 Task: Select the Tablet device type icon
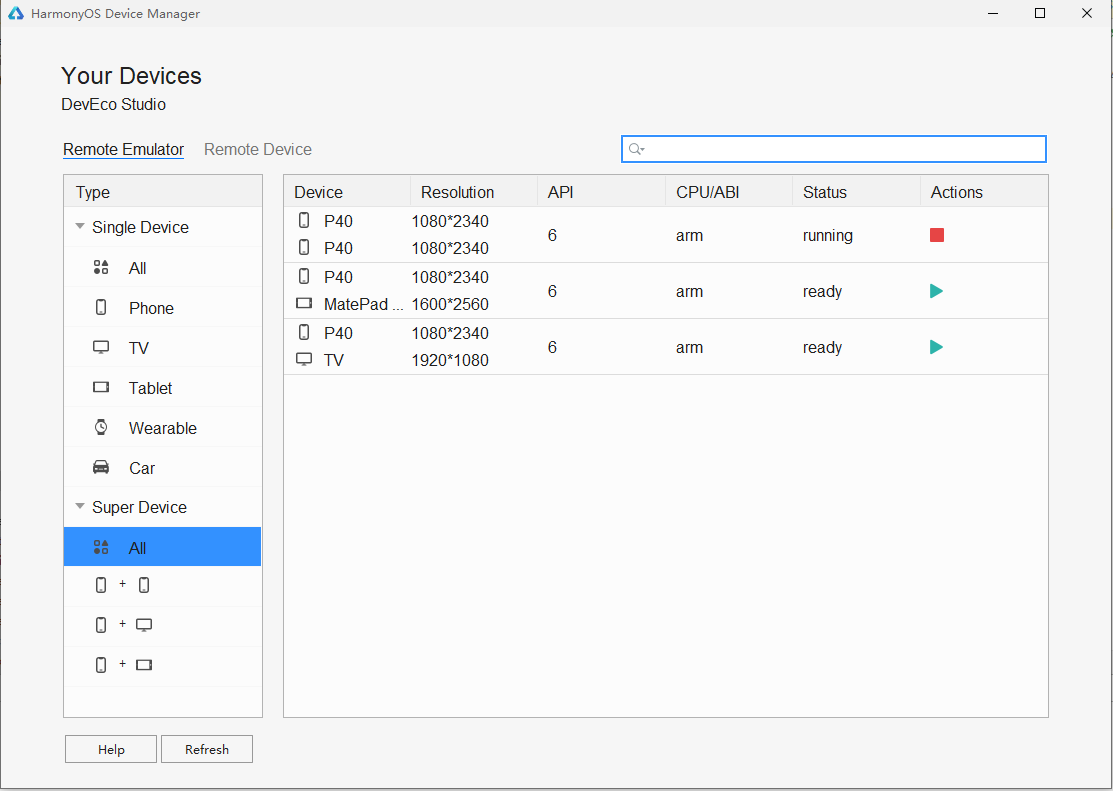tap(101, 387)
